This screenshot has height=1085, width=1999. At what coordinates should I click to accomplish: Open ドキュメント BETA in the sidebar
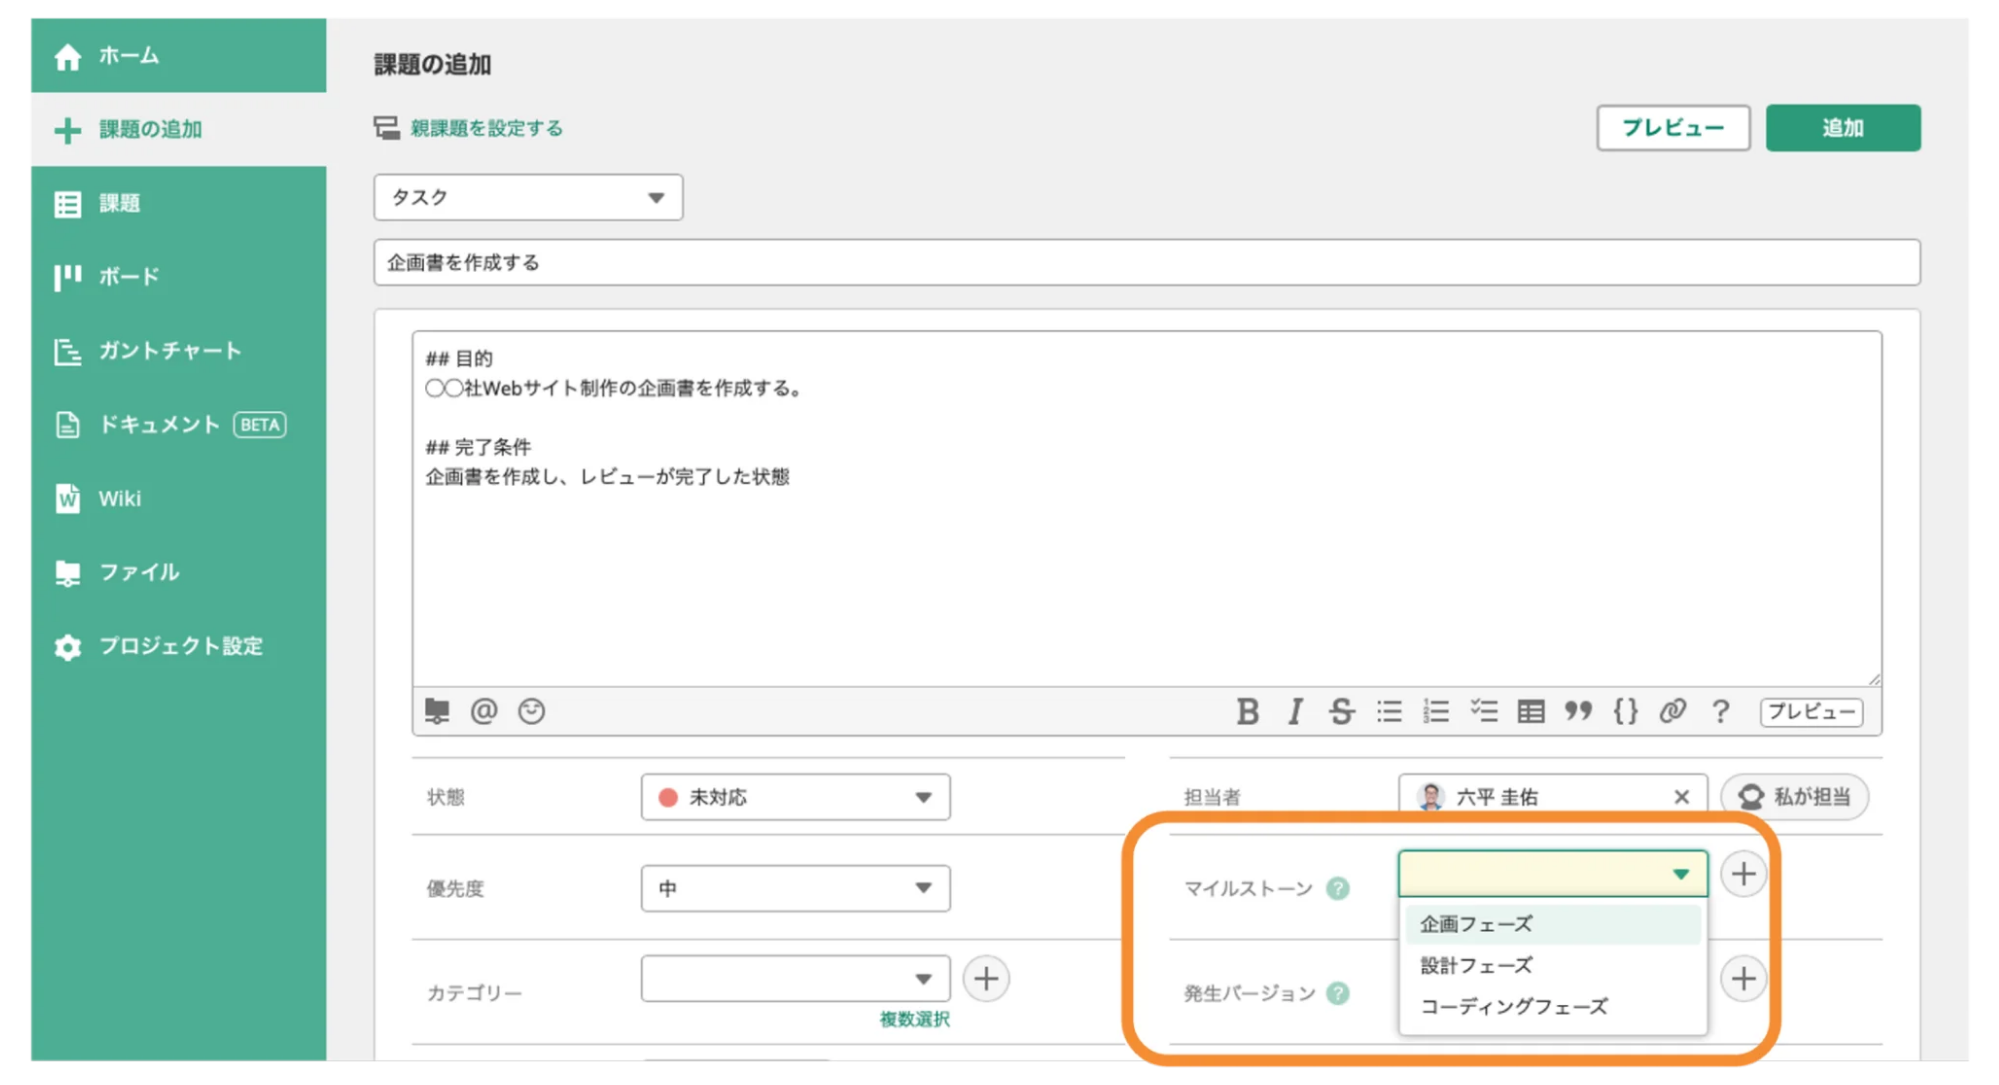(x=178, y=425)
